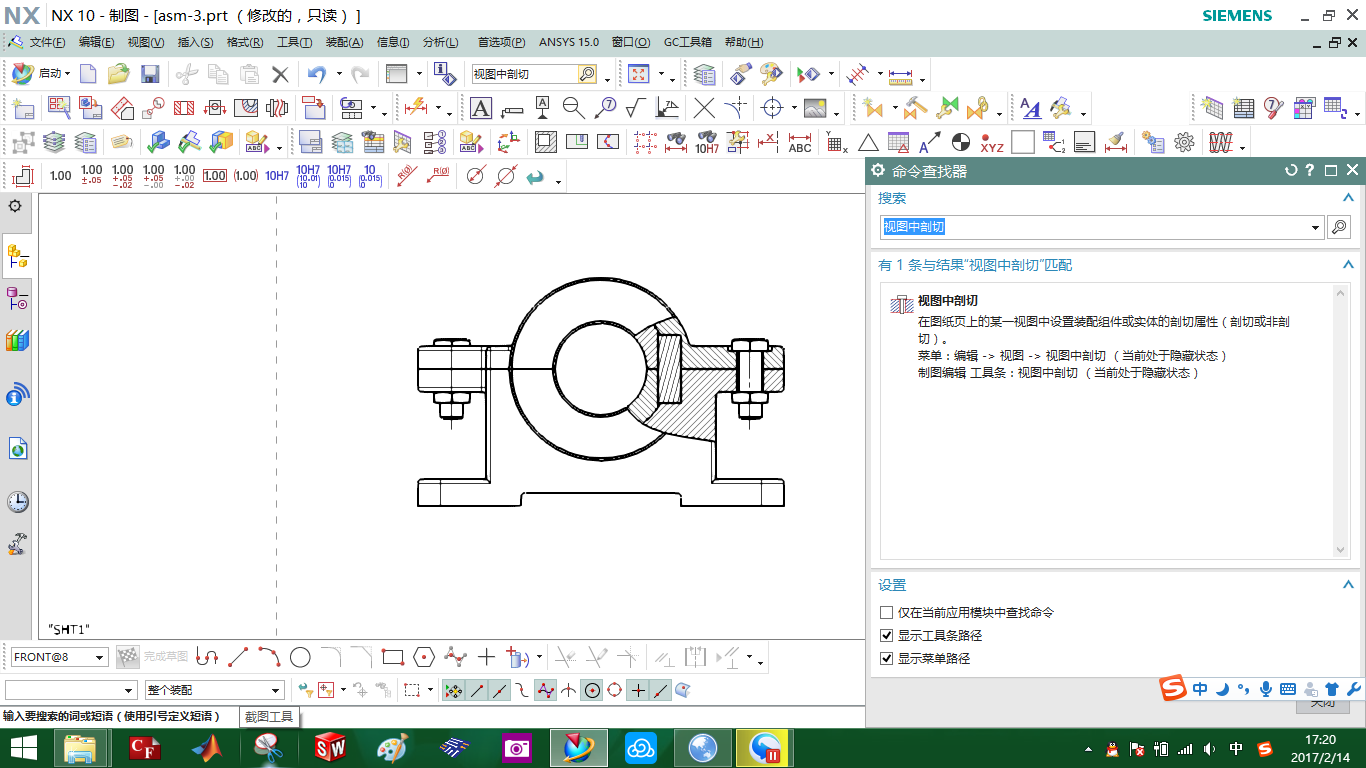Click the Fit view icon
This screenshot has height=768, width=1366.
point(638,74)
